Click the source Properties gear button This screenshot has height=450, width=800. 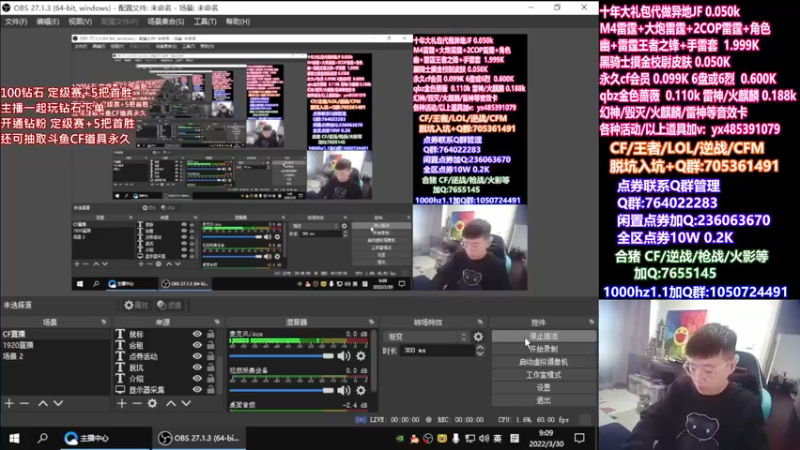[x=136, y=305]
